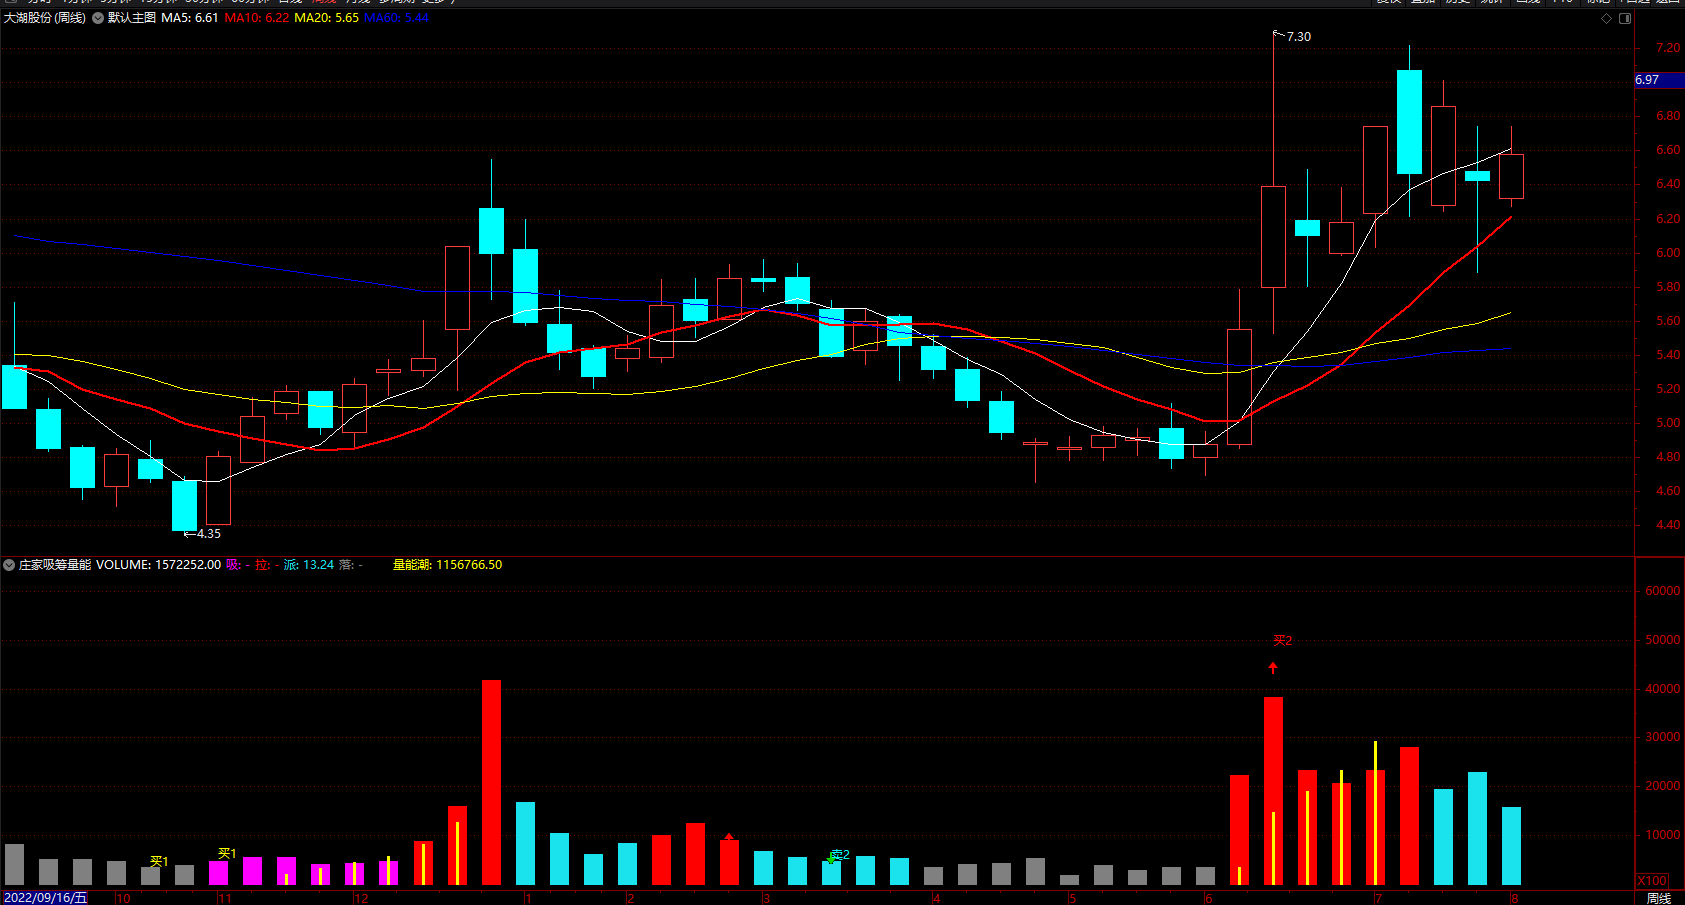Select the 默认主图 main chart label
1685x905 pixels.
point(132,18)
